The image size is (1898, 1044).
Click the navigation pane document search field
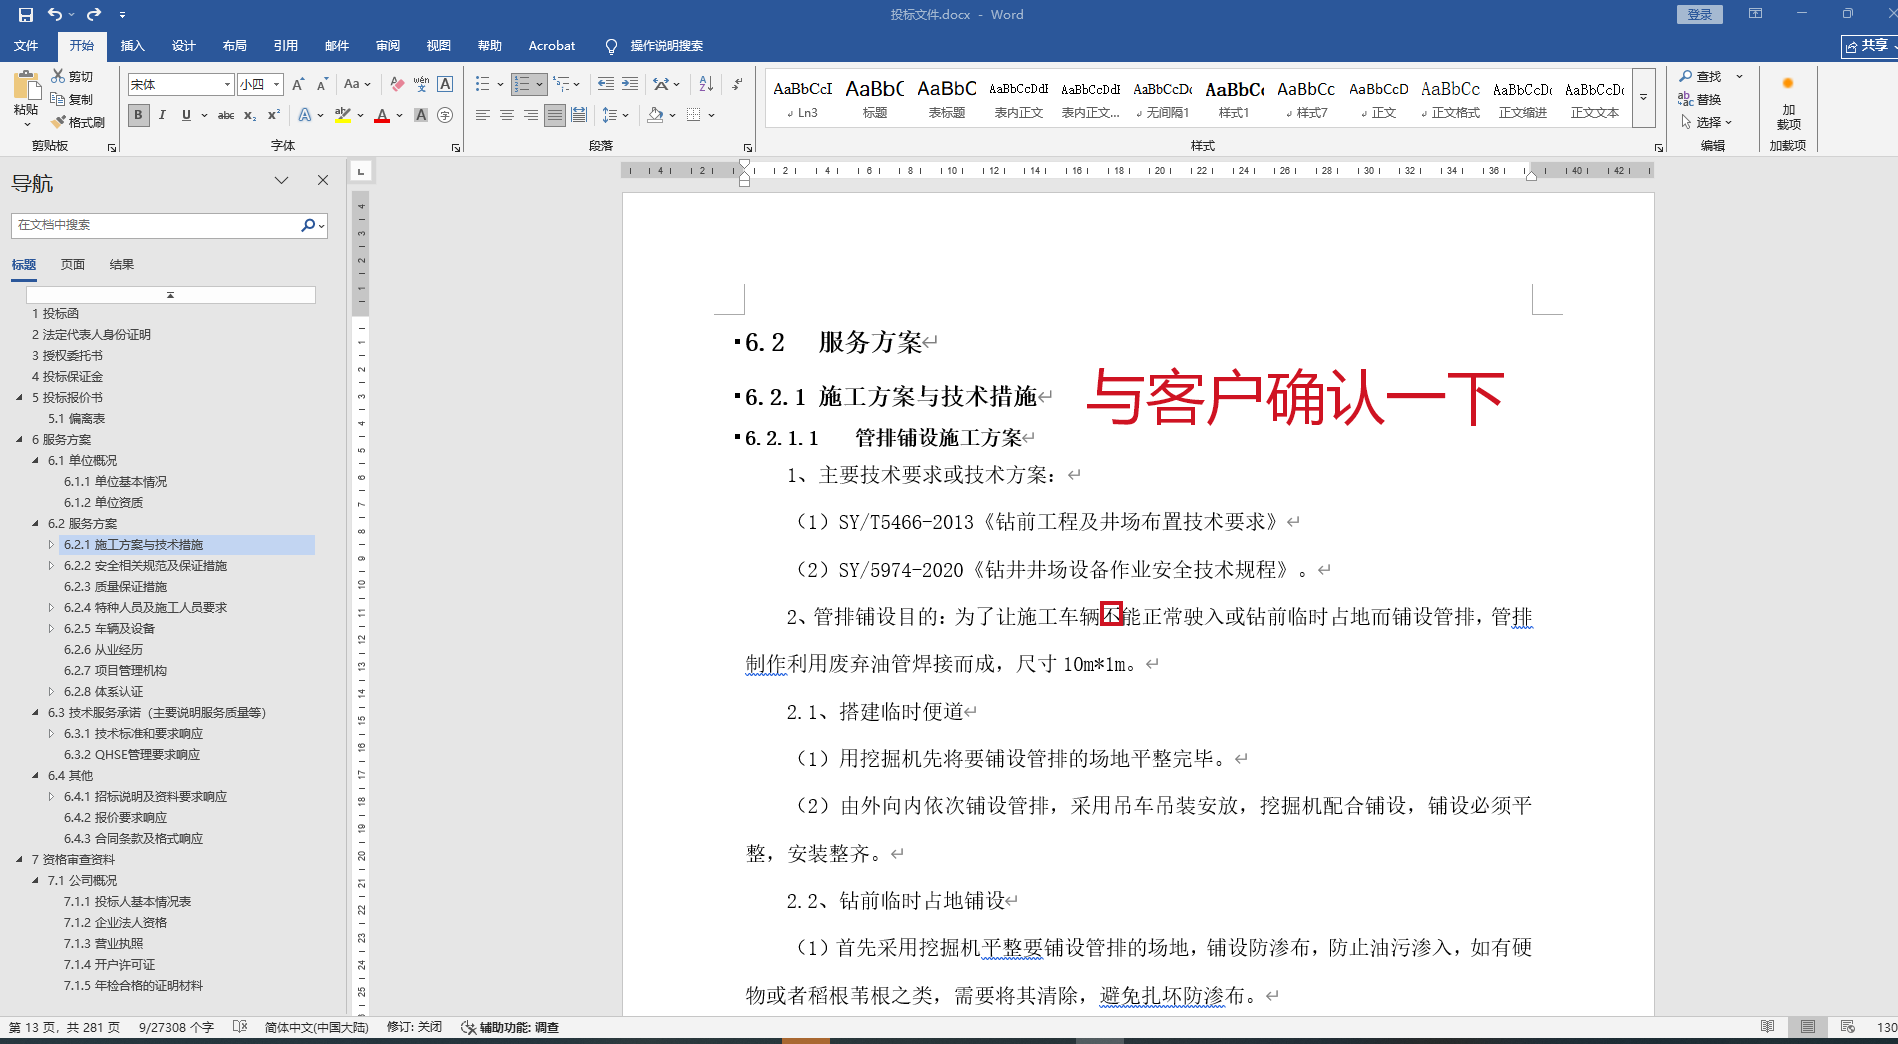coord(155,226)
